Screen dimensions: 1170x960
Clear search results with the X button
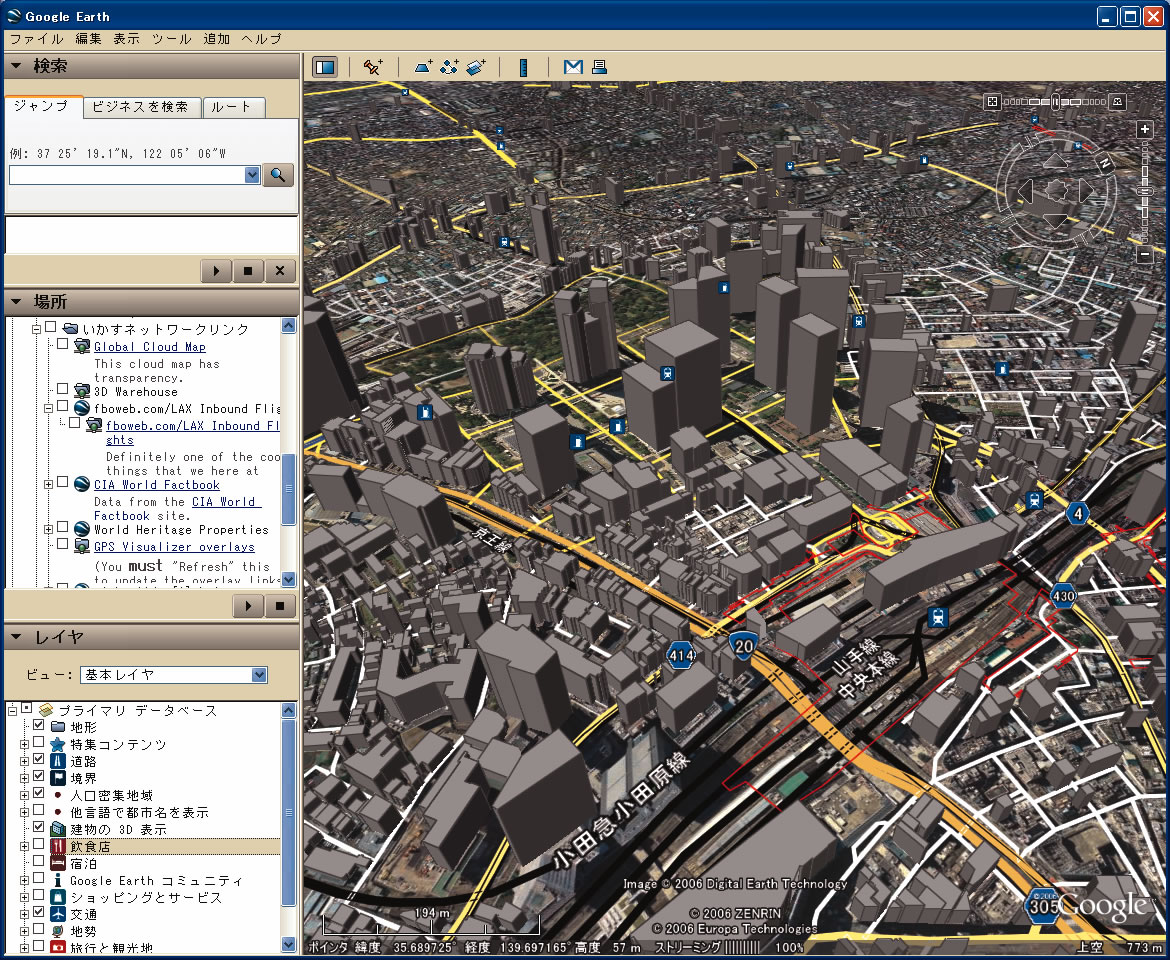point(280,271)
